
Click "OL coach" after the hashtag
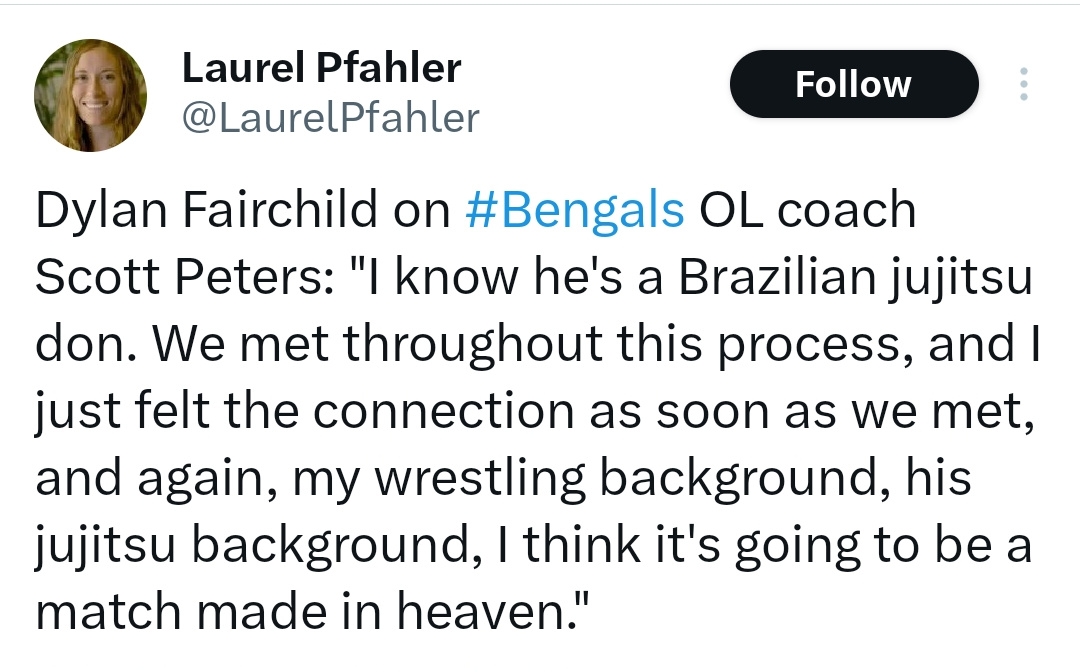pos(807,210)
